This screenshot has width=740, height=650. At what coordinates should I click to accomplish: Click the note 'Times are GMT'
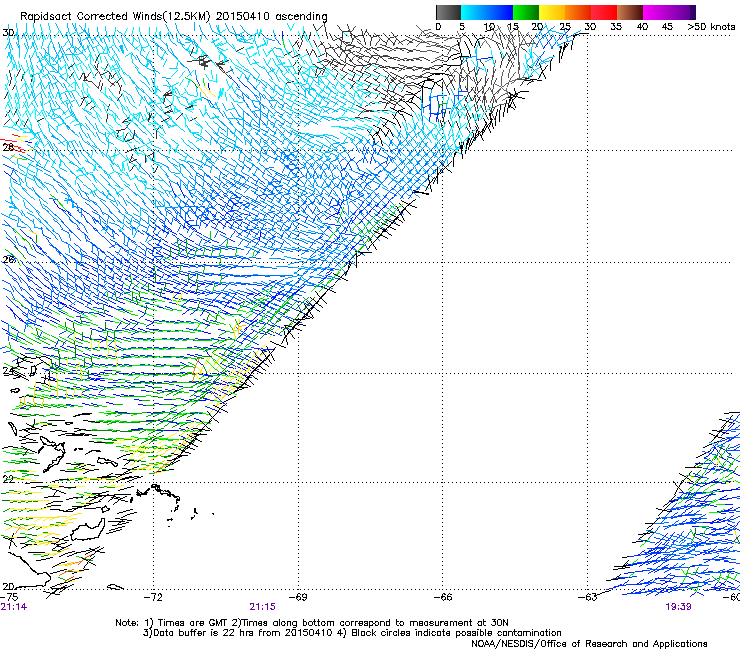[192, 623]
